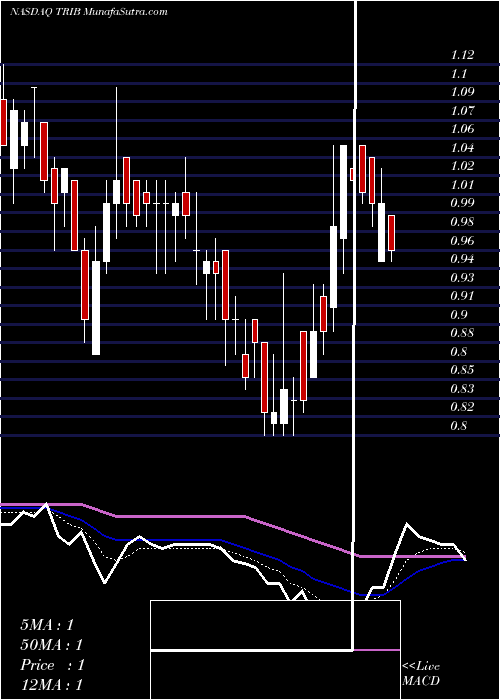The width and height of the screenshot is (500, 700).
Task: Click the 0.99 price axis label
Action: click(x=462, y=203)
